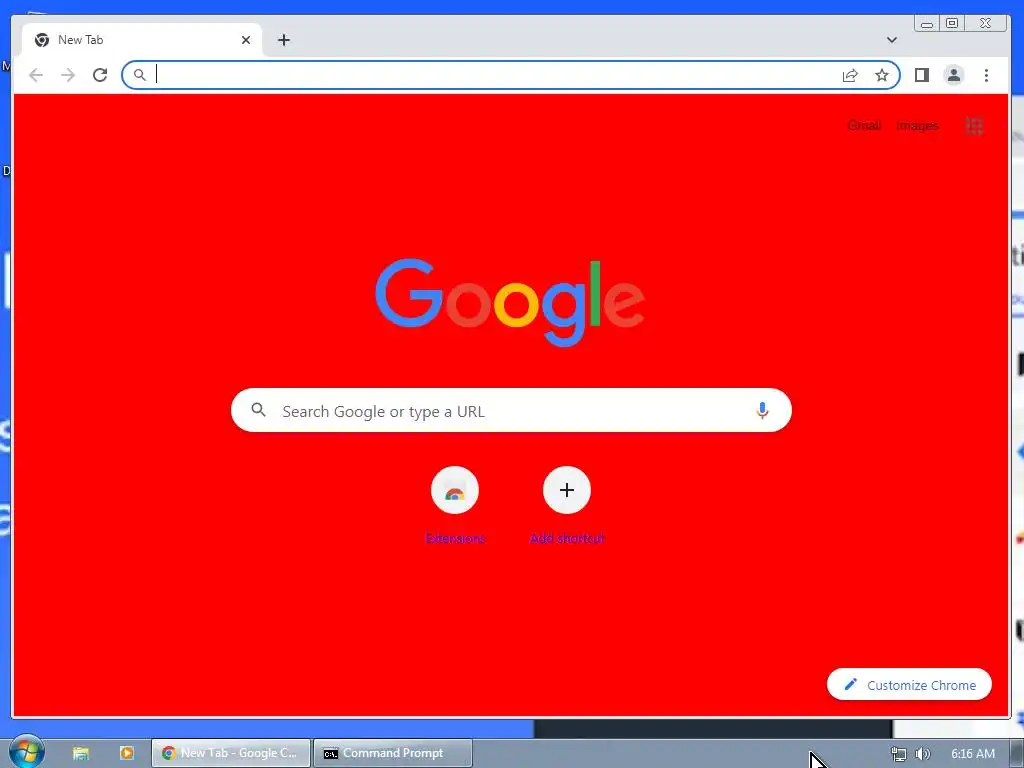Open Windows Explorer from taskbar
Image resolution: width=1024 pixels, height=768 pixels.
pyautogui.click(x=80, y=753)
